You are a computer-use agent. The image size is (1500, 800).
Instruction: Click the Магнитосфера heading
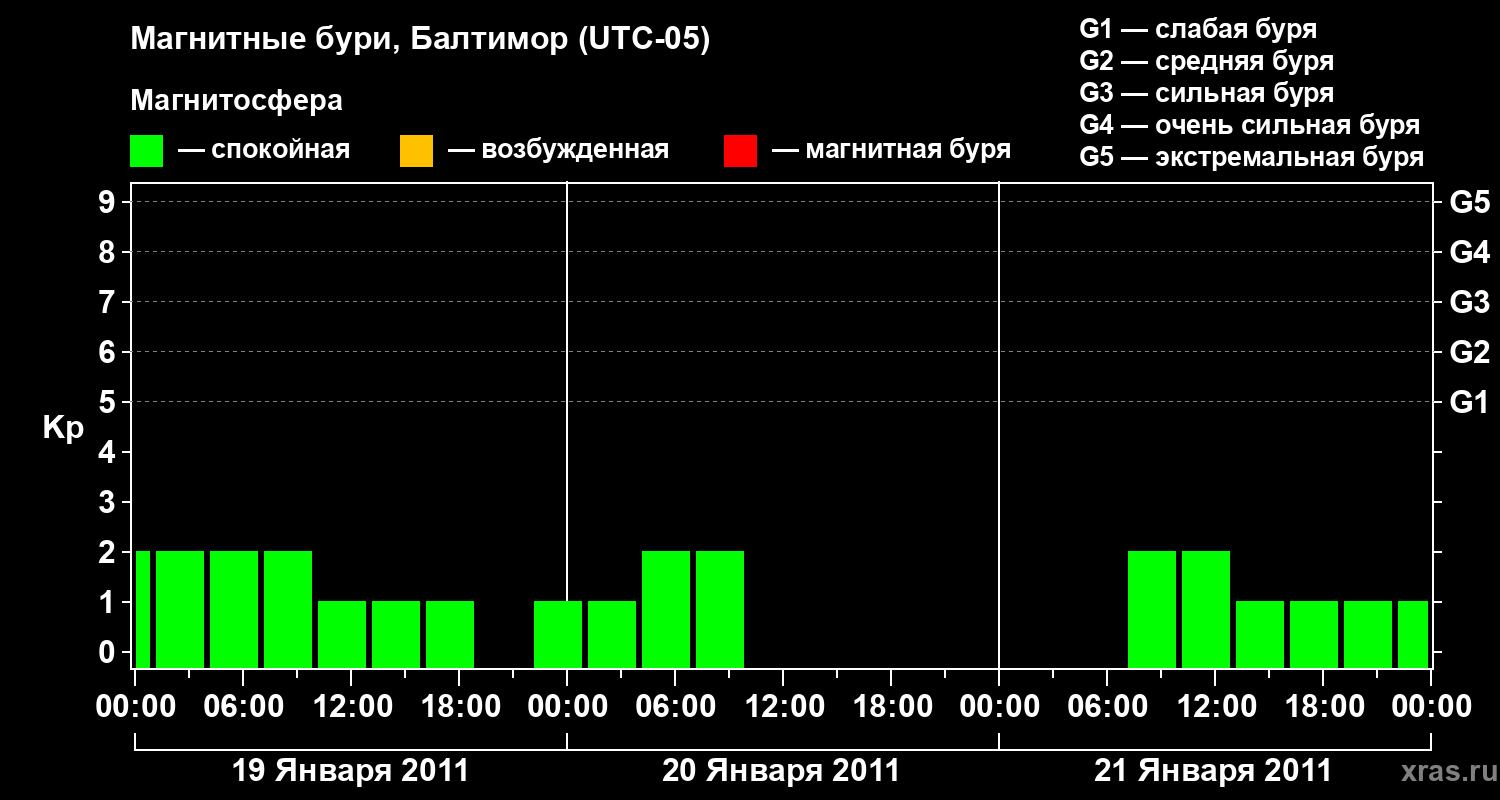coord(237,101)
